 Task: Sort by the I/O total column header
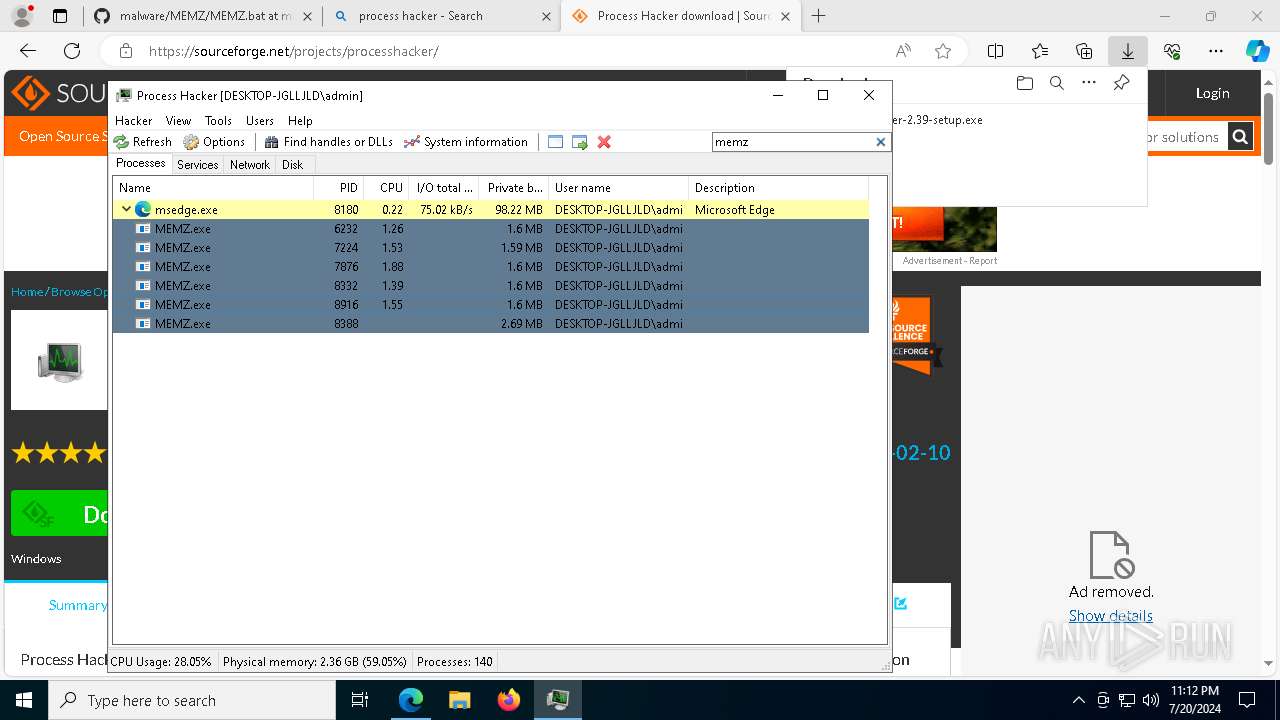pos(444,188)
